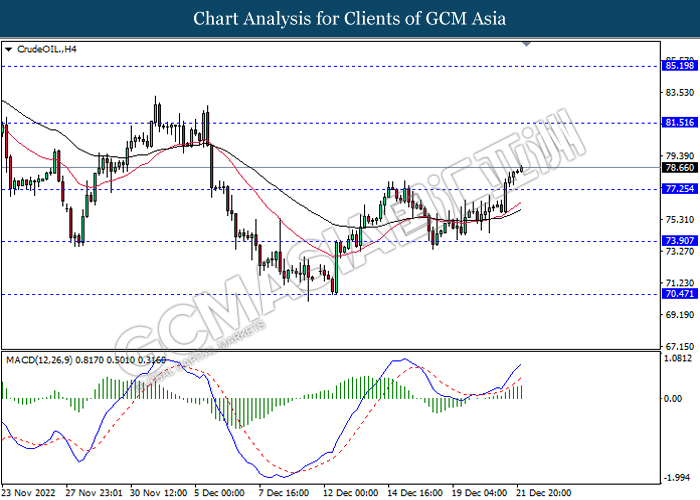
Task: Click the 7 Dec 16:00 time label
Action: [x=284, y=493]
